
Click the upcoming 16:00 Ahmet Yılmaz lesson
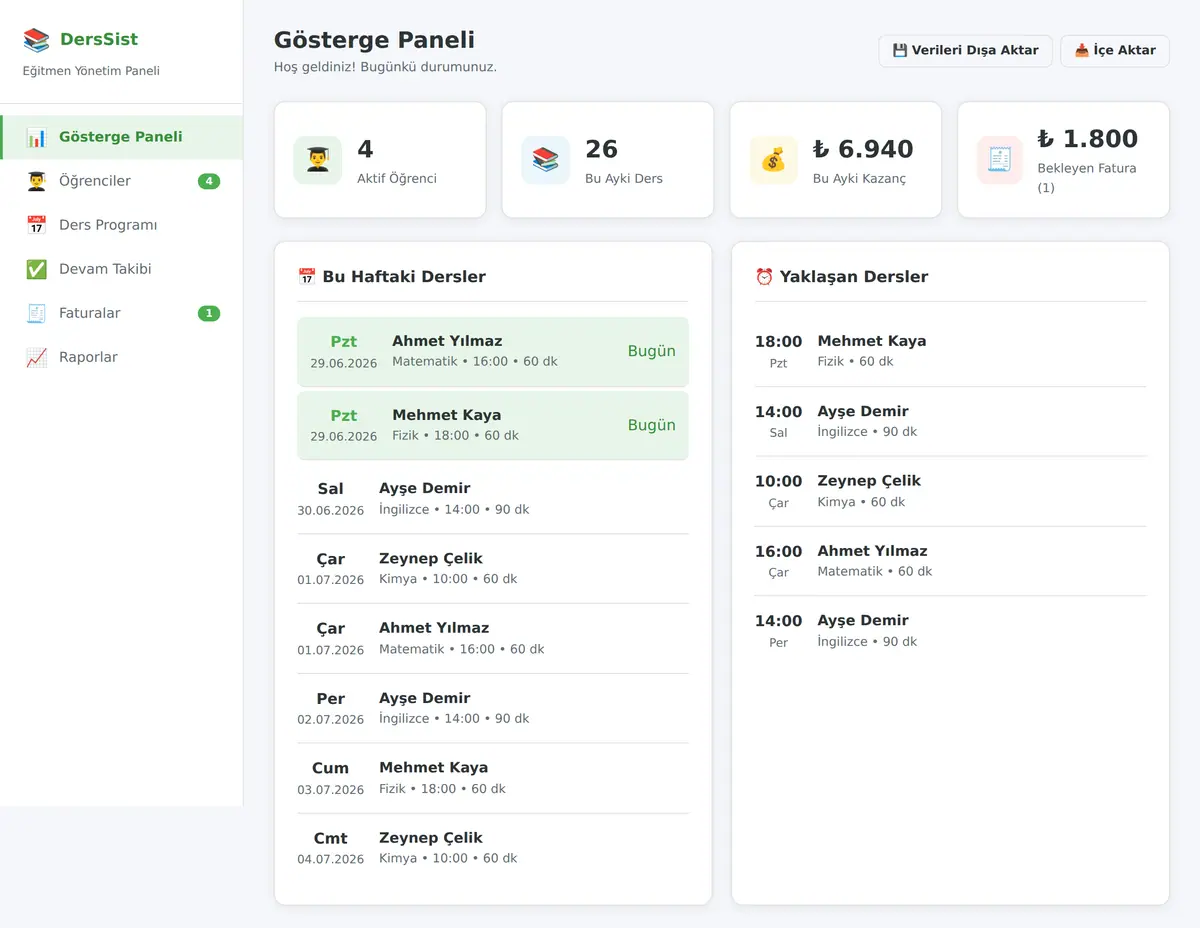pos(951,561)
